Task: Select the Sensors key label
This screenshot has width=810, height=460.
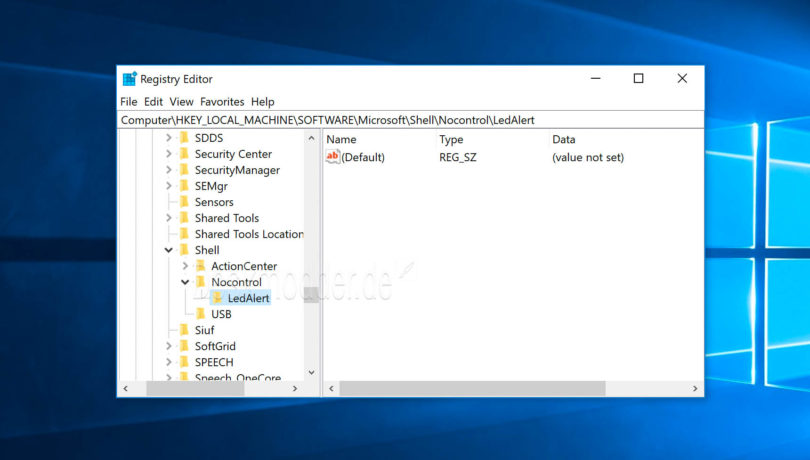Action: click(x=214, y=202)
